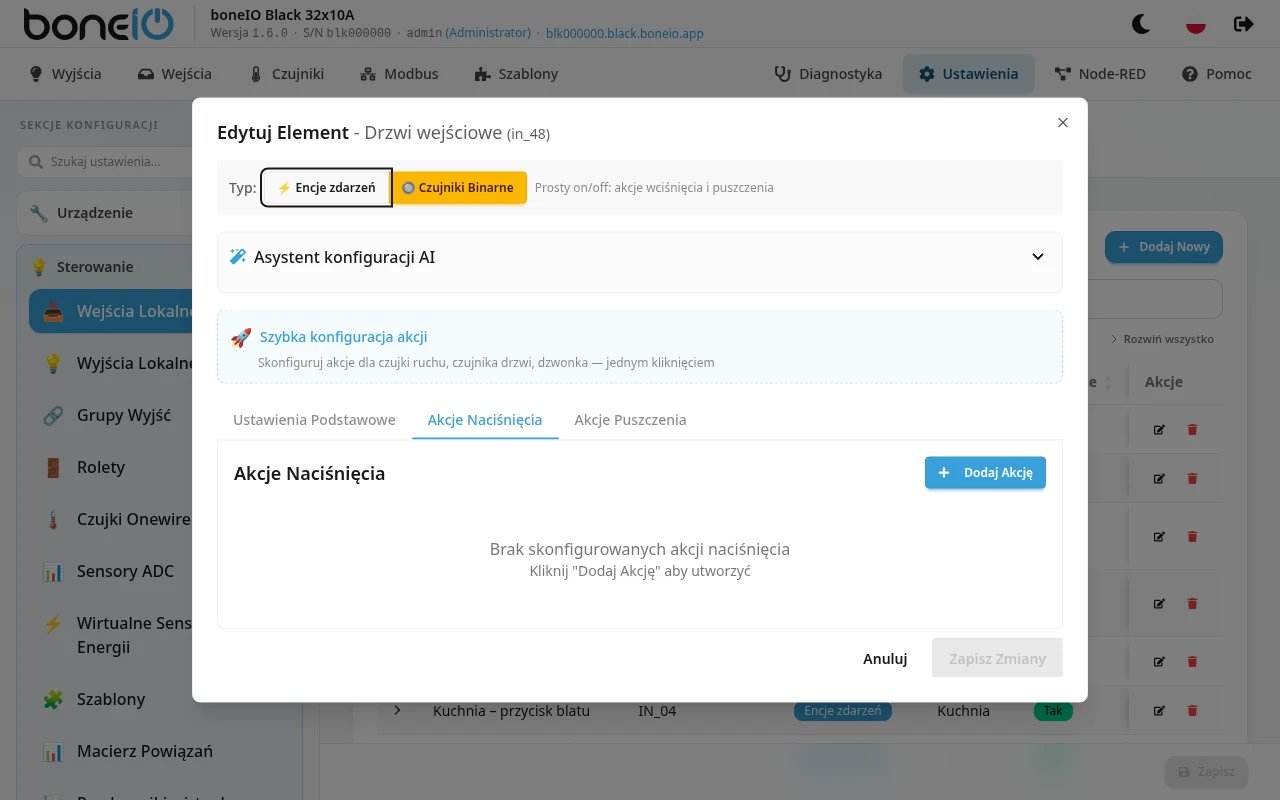
Task: Edit the Kuchnia – przycisk blatu row
Action: click(1159, 711)
